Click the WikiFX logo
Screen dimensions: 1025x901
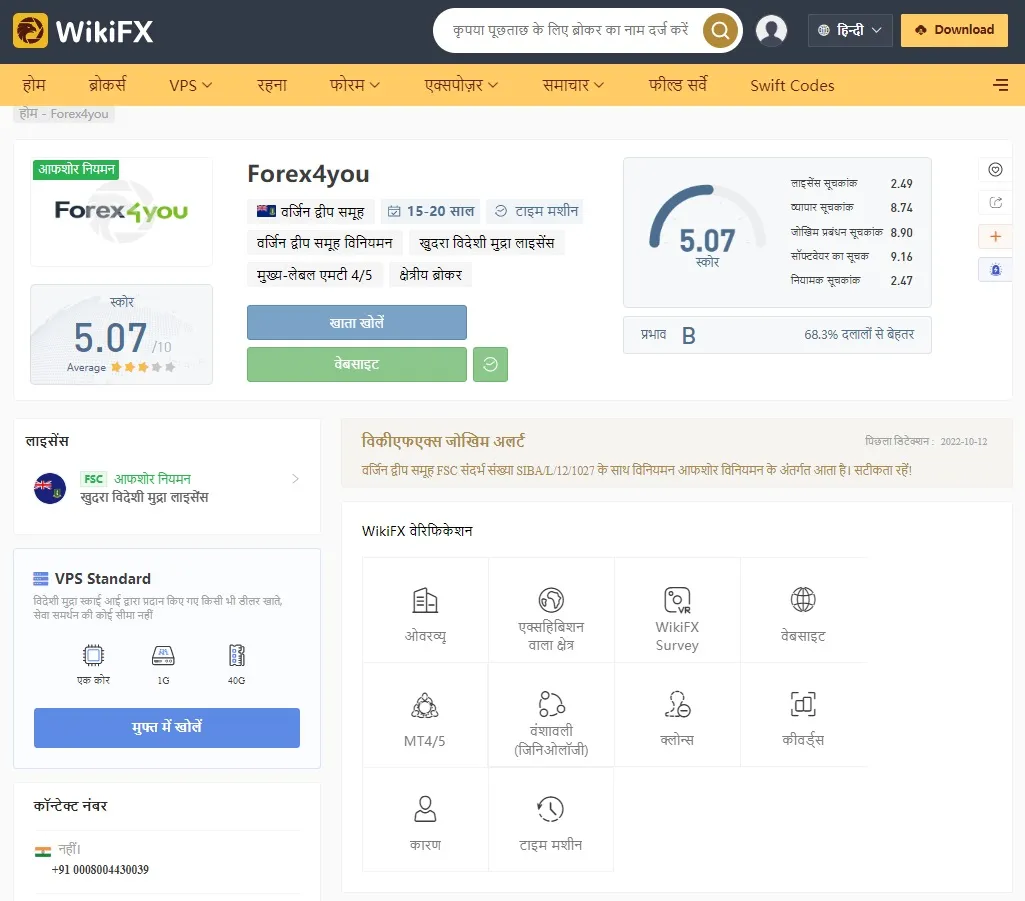point(83,31)
